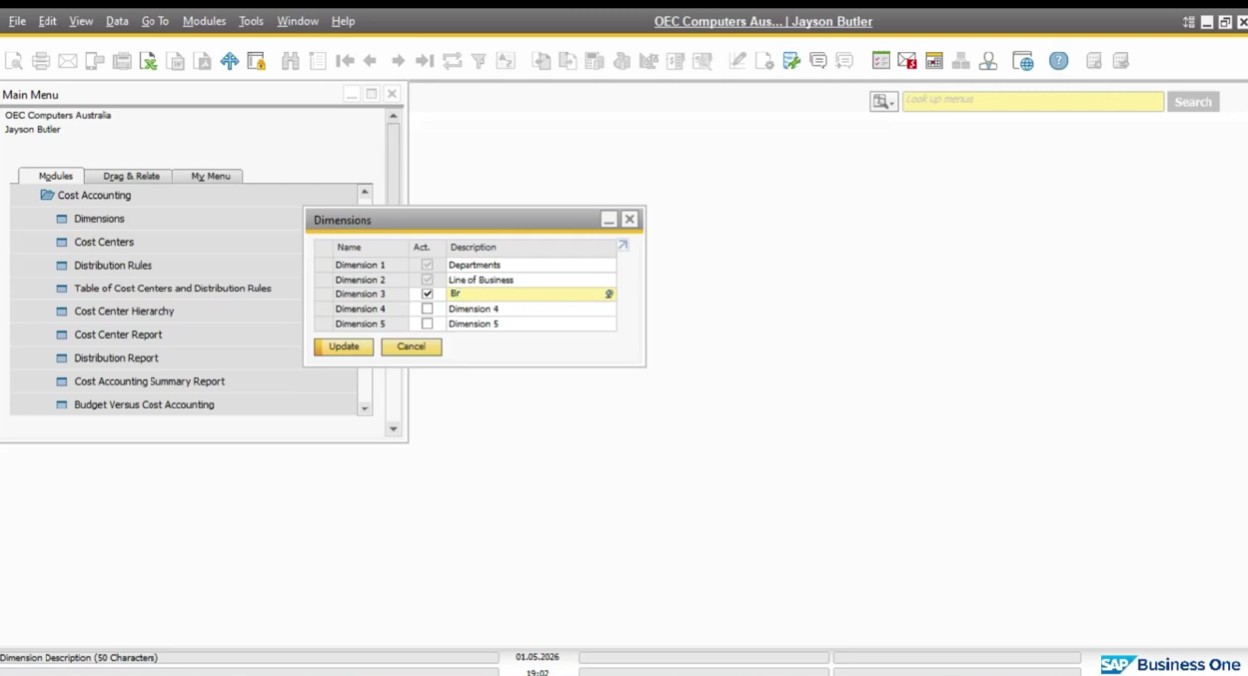This screenshot has height=676, width=1248.
Task: Click the green Layout Designer pencil icon
Action: pyautogui.click(x=792, y=61)
